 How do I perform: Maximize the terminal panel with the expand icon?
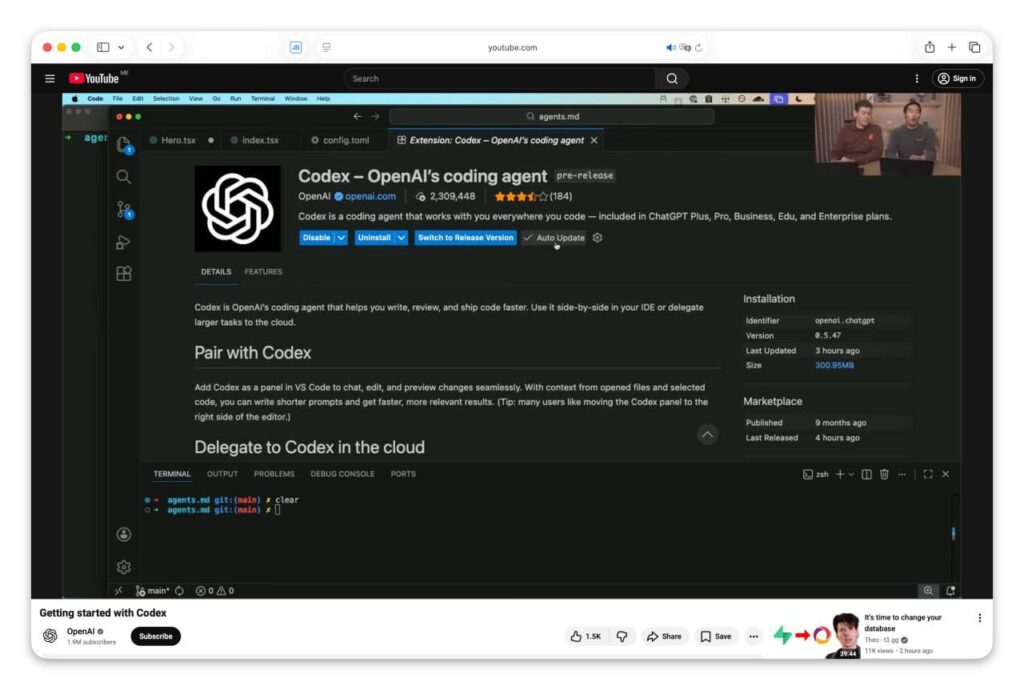928,474
